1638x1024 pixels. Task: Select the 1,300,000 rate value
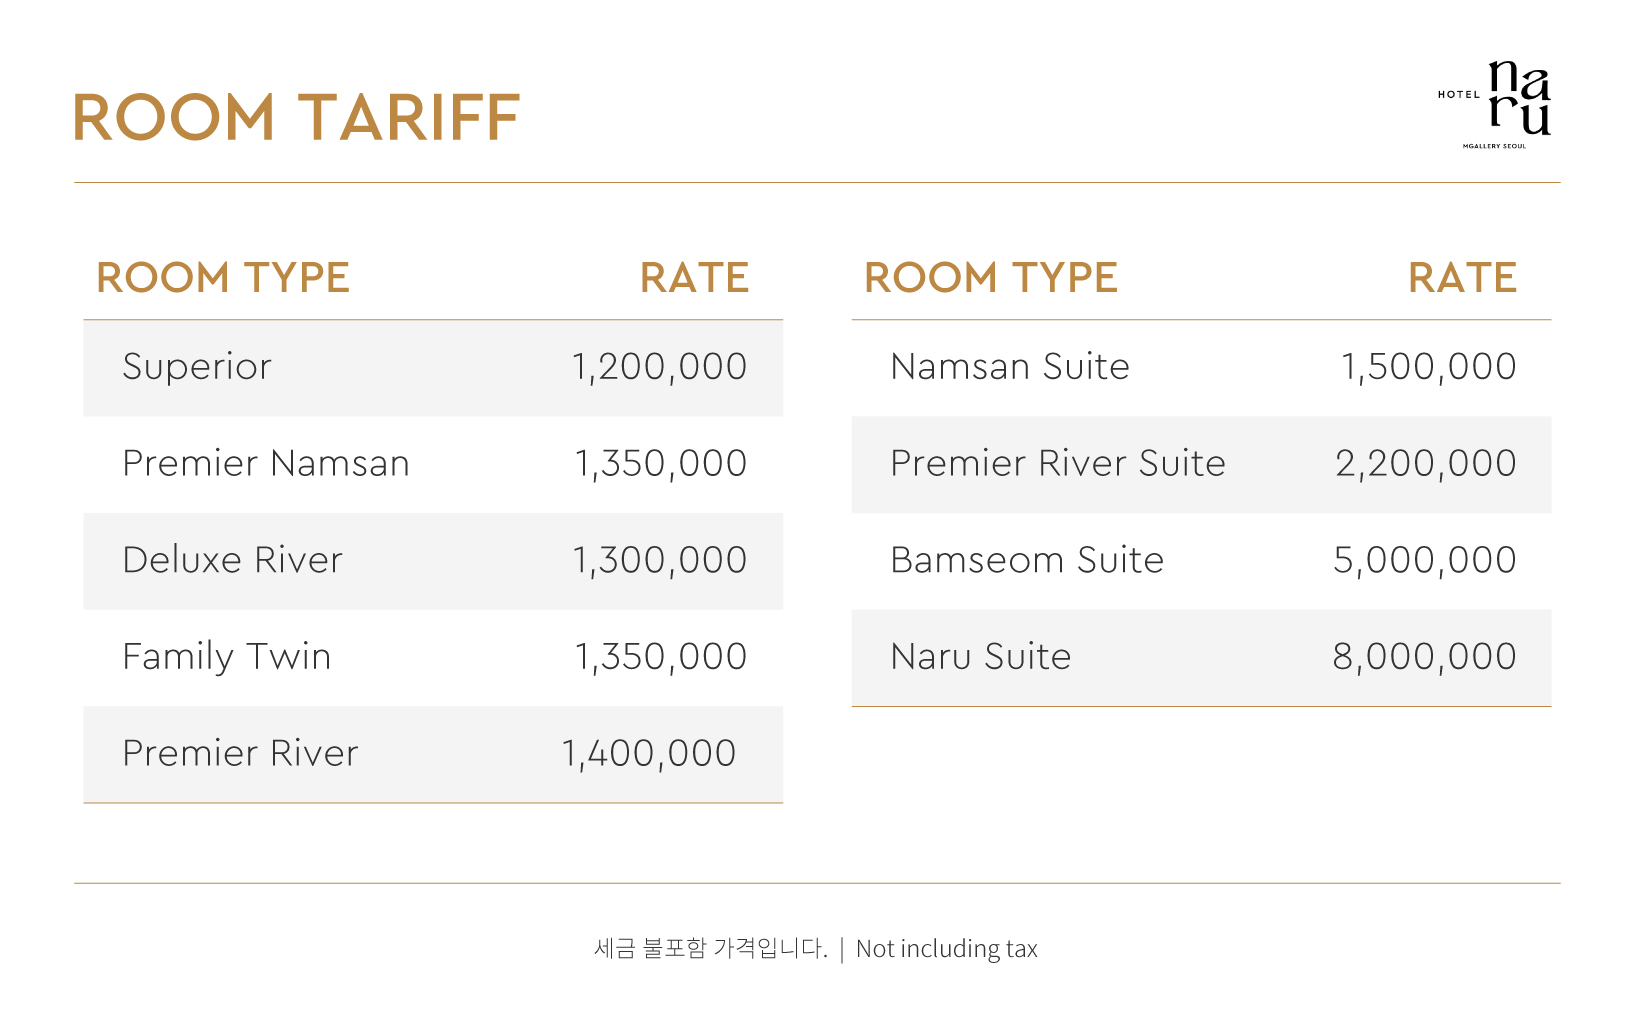pos(659,560)
